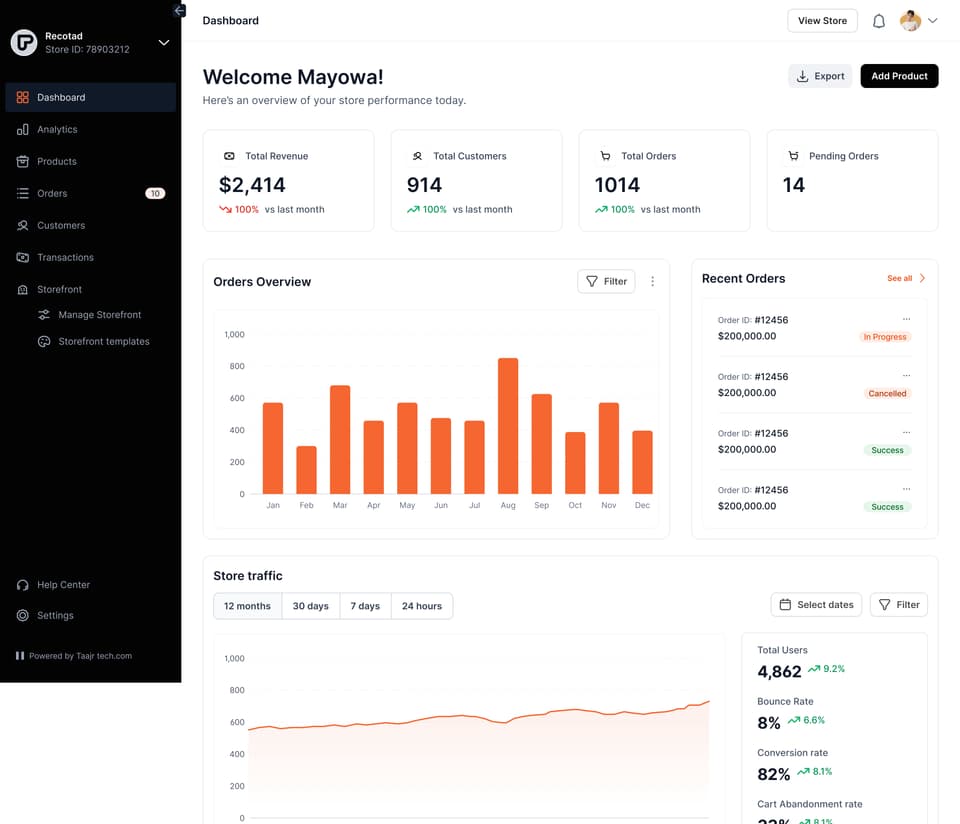Click the Recotad store logo

24,43
